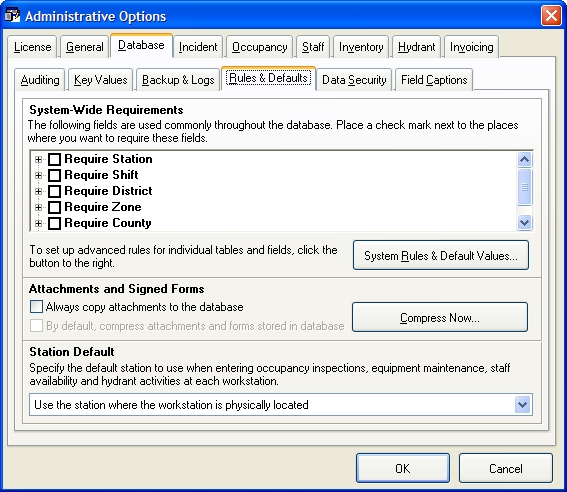Click System Rules & Default Values button
Image resolution: width=567 pixels, height=492 pixels.
click(x=441, y=255)
